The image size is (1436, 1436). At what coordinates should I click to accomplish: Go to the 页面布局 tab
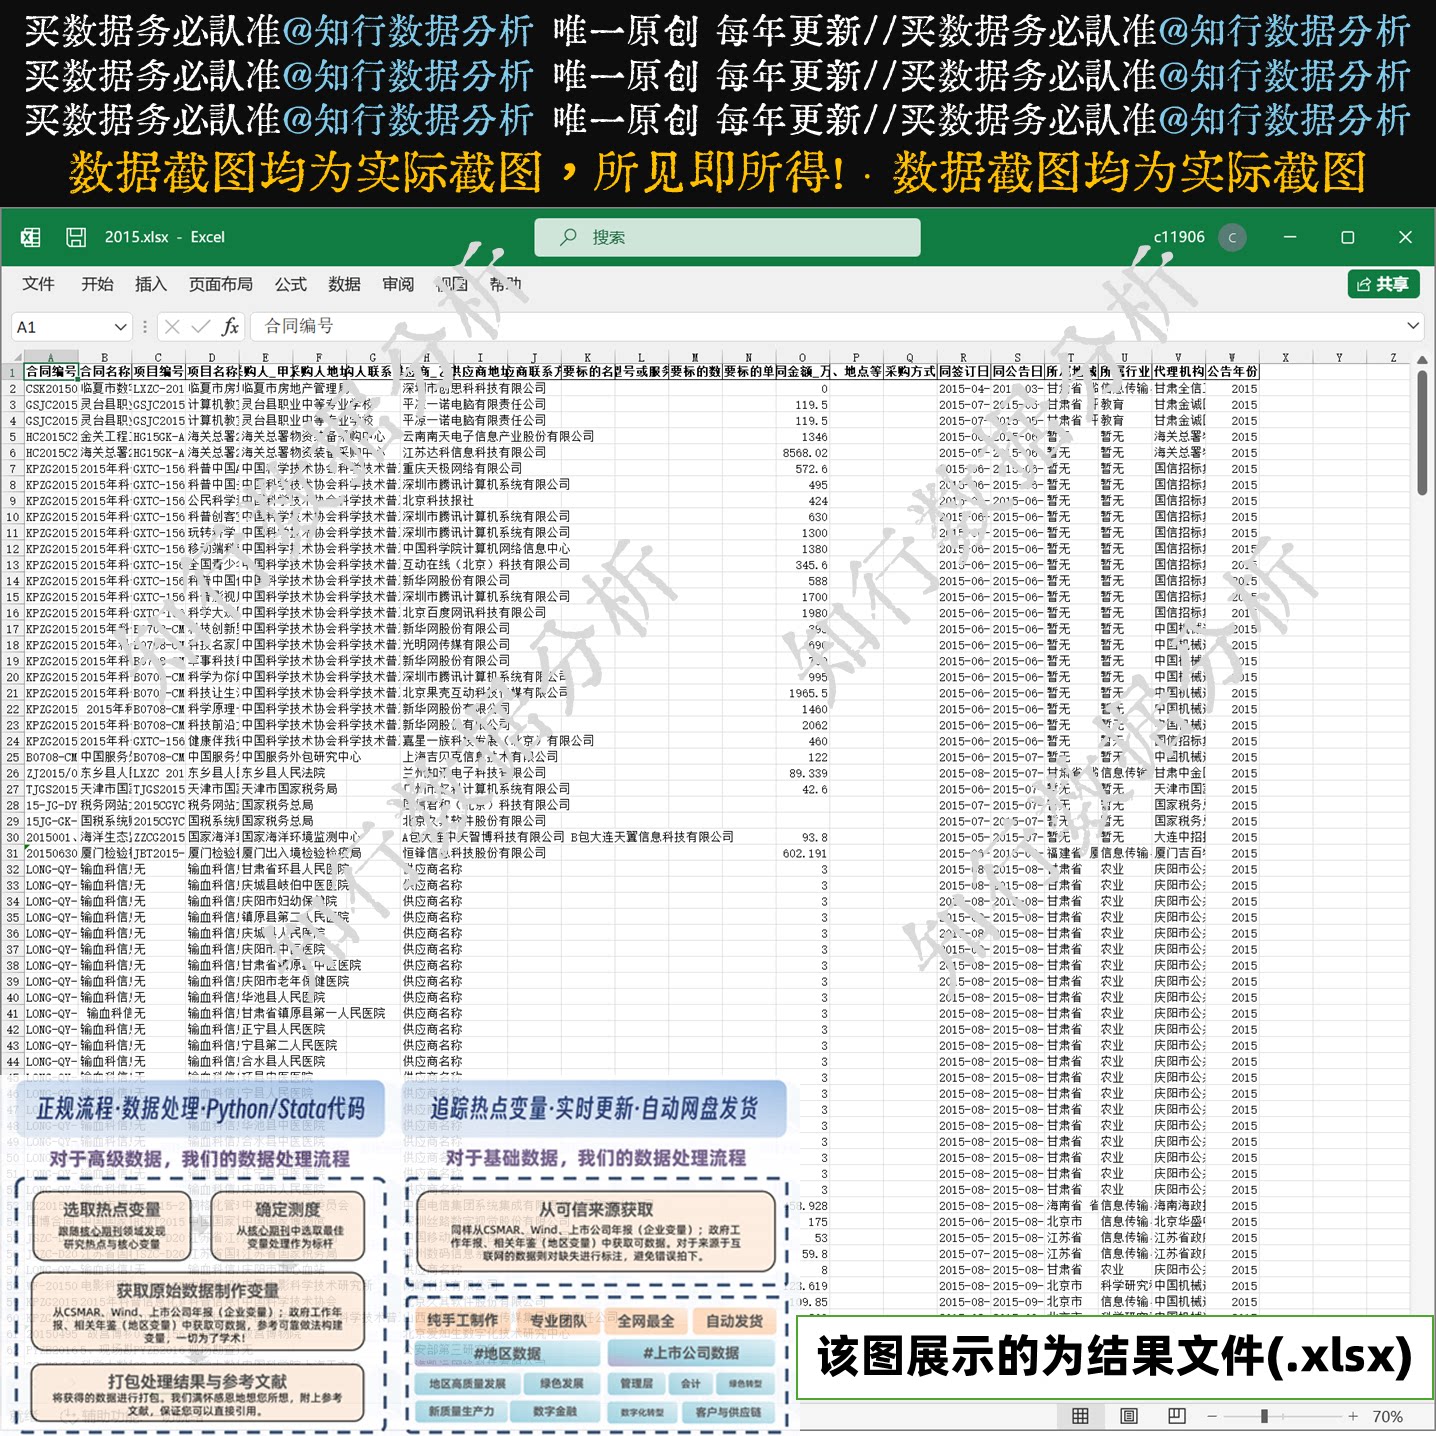221,284
